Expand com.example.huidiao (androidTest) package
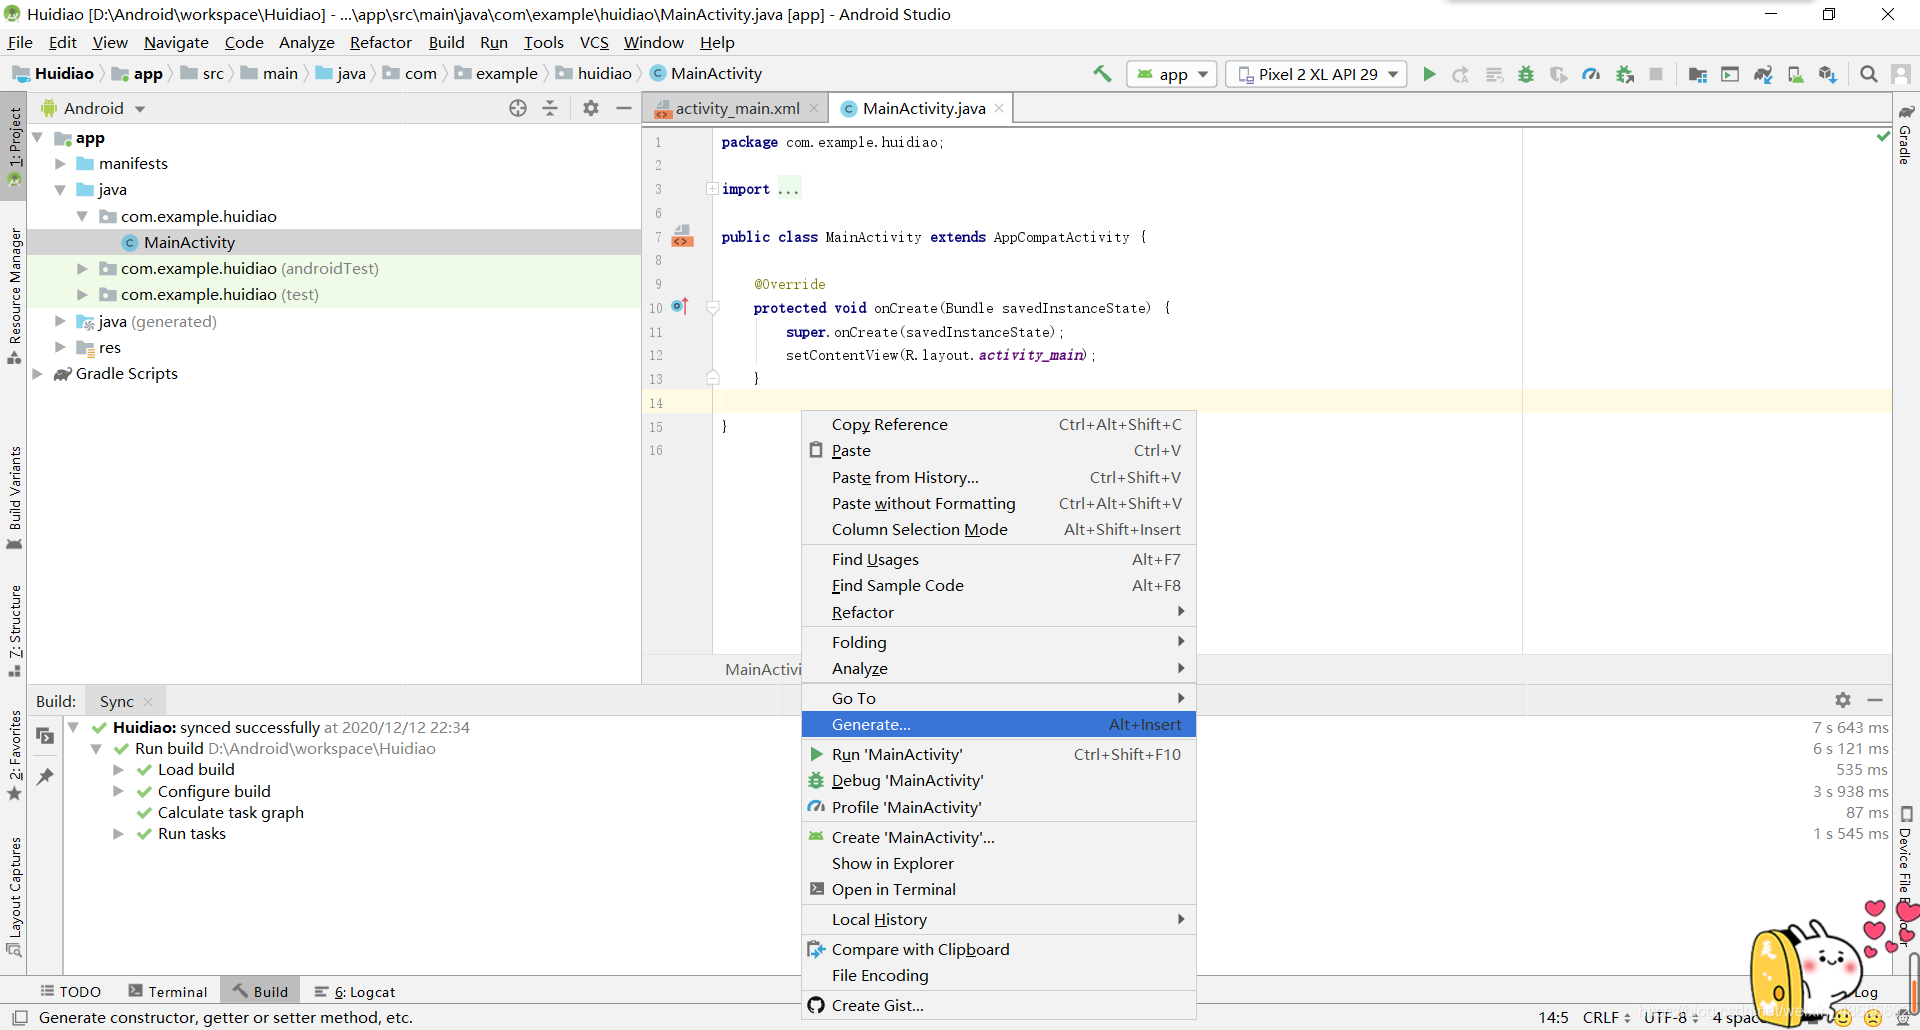This screenshot has width=1920, height=1030. [x=83, y=268]
